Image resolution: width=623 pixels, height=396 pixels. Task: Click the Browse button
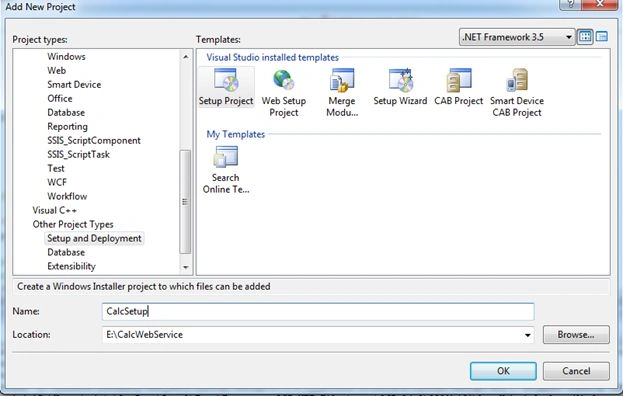tap(576, 335)
